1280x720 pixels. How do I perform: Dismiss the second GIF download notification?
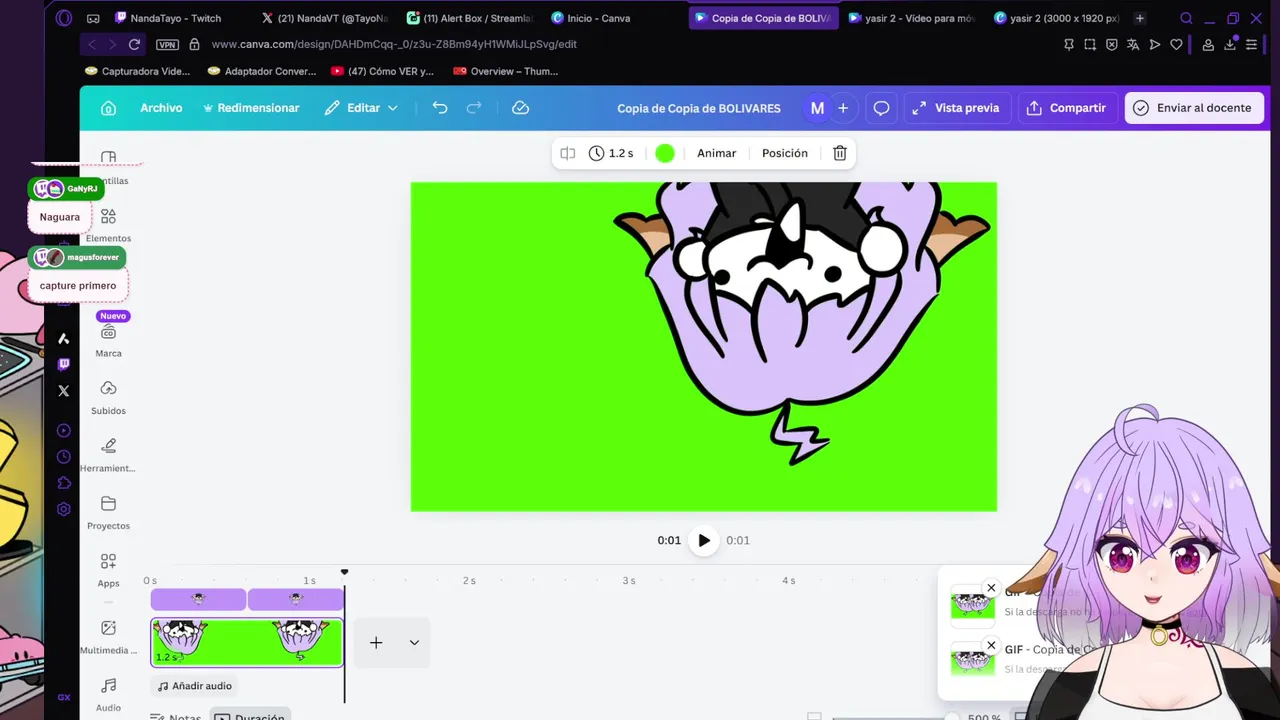click(991, 646)
